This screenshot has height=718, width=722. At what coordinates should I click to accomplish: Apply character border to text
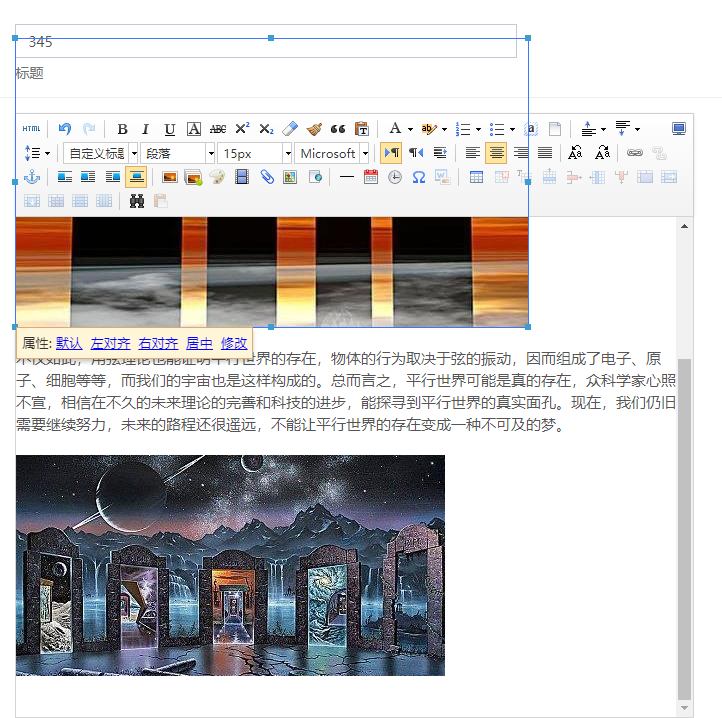[194, 129]
